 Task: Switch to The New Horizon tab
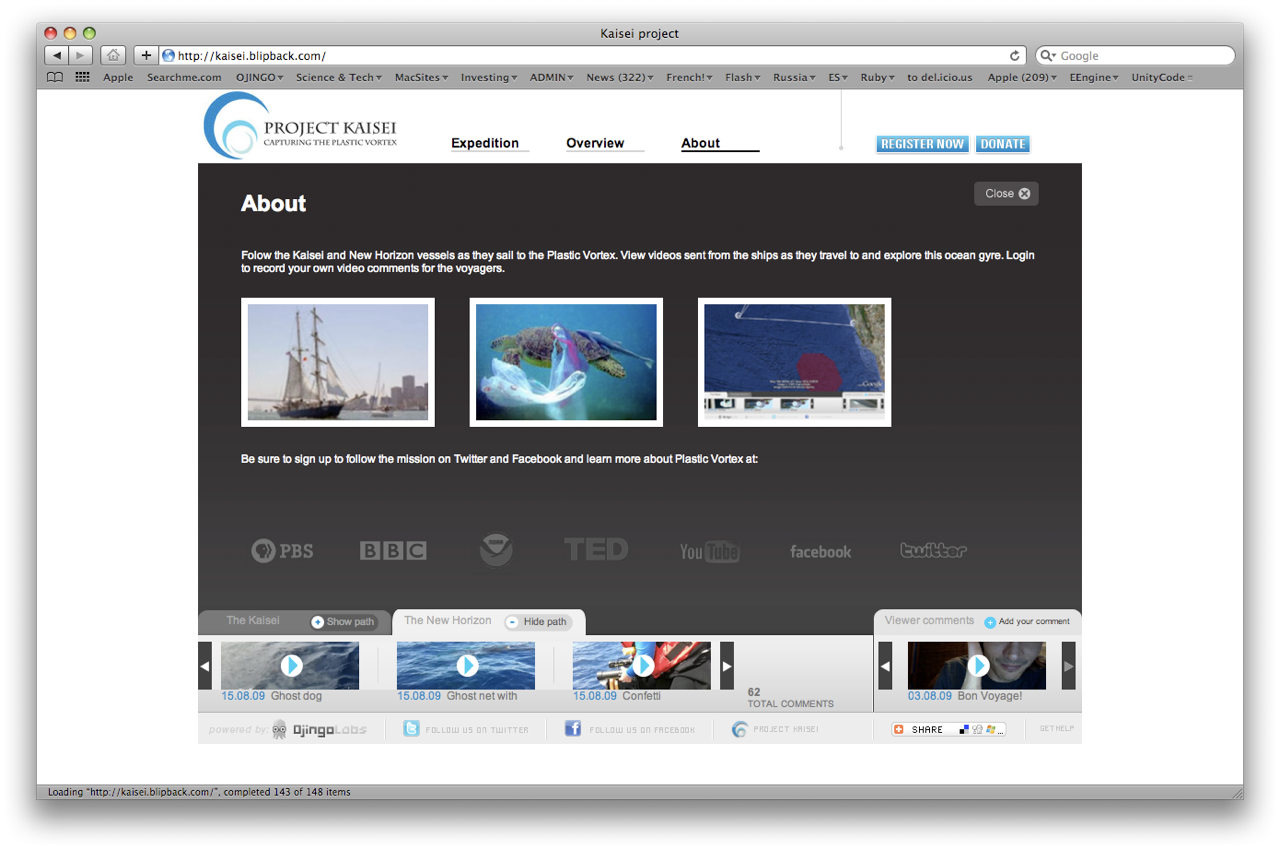pos(448,621)
